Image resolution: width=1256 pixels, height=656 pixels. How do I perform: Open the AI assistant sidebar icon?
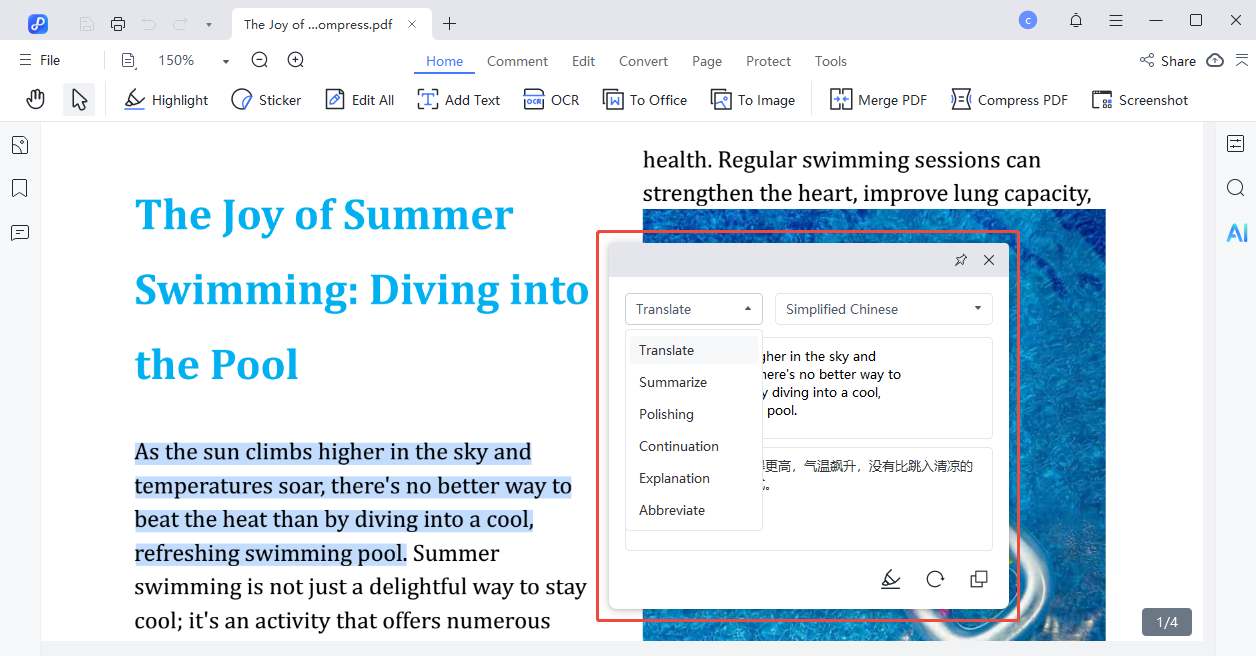(x=1236, y=233)
